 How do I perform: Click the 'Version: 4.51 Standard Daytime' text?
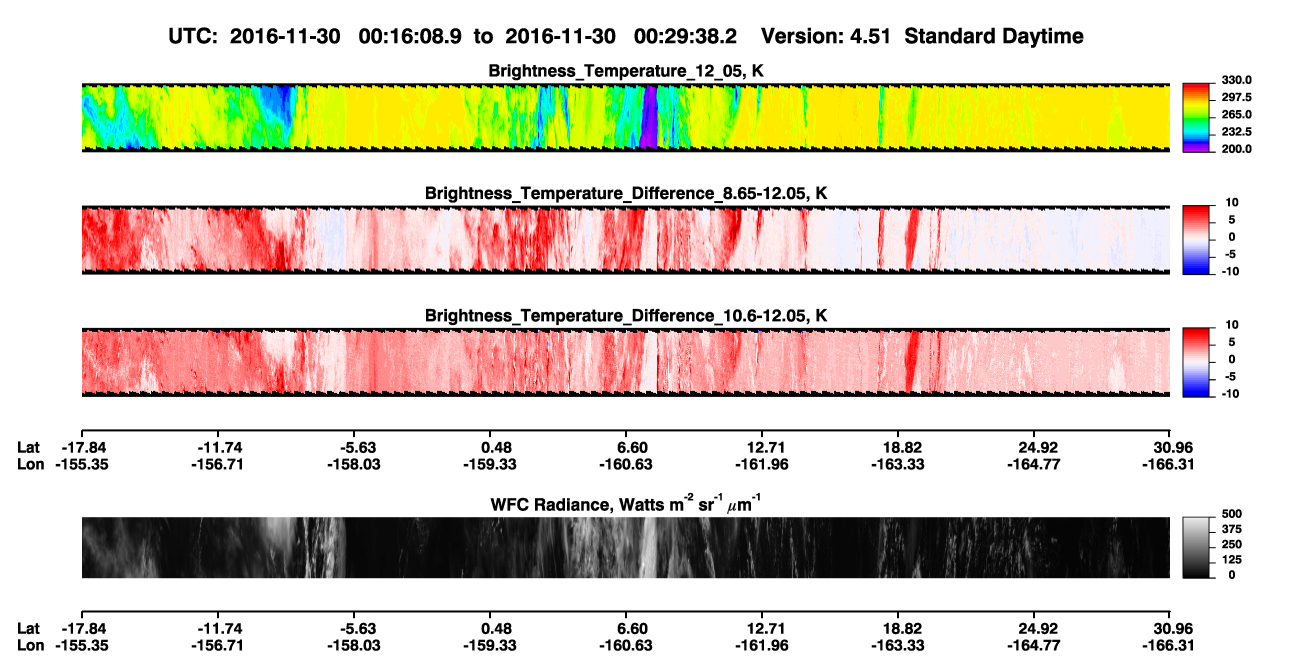(x=922, y=37)
